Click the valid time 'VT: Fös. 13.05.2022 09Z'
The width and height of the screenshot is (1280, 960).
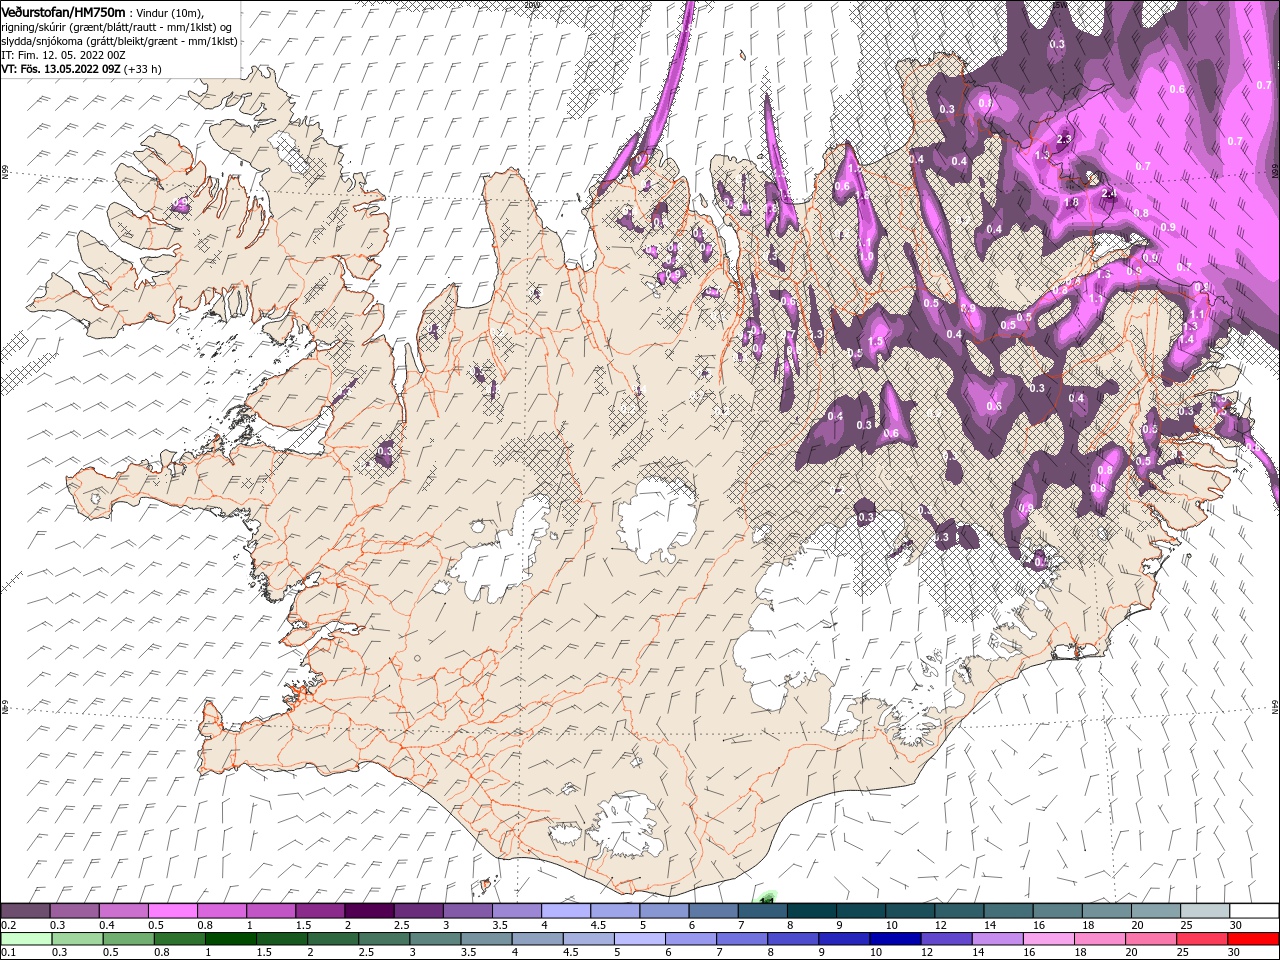(61, 69)
